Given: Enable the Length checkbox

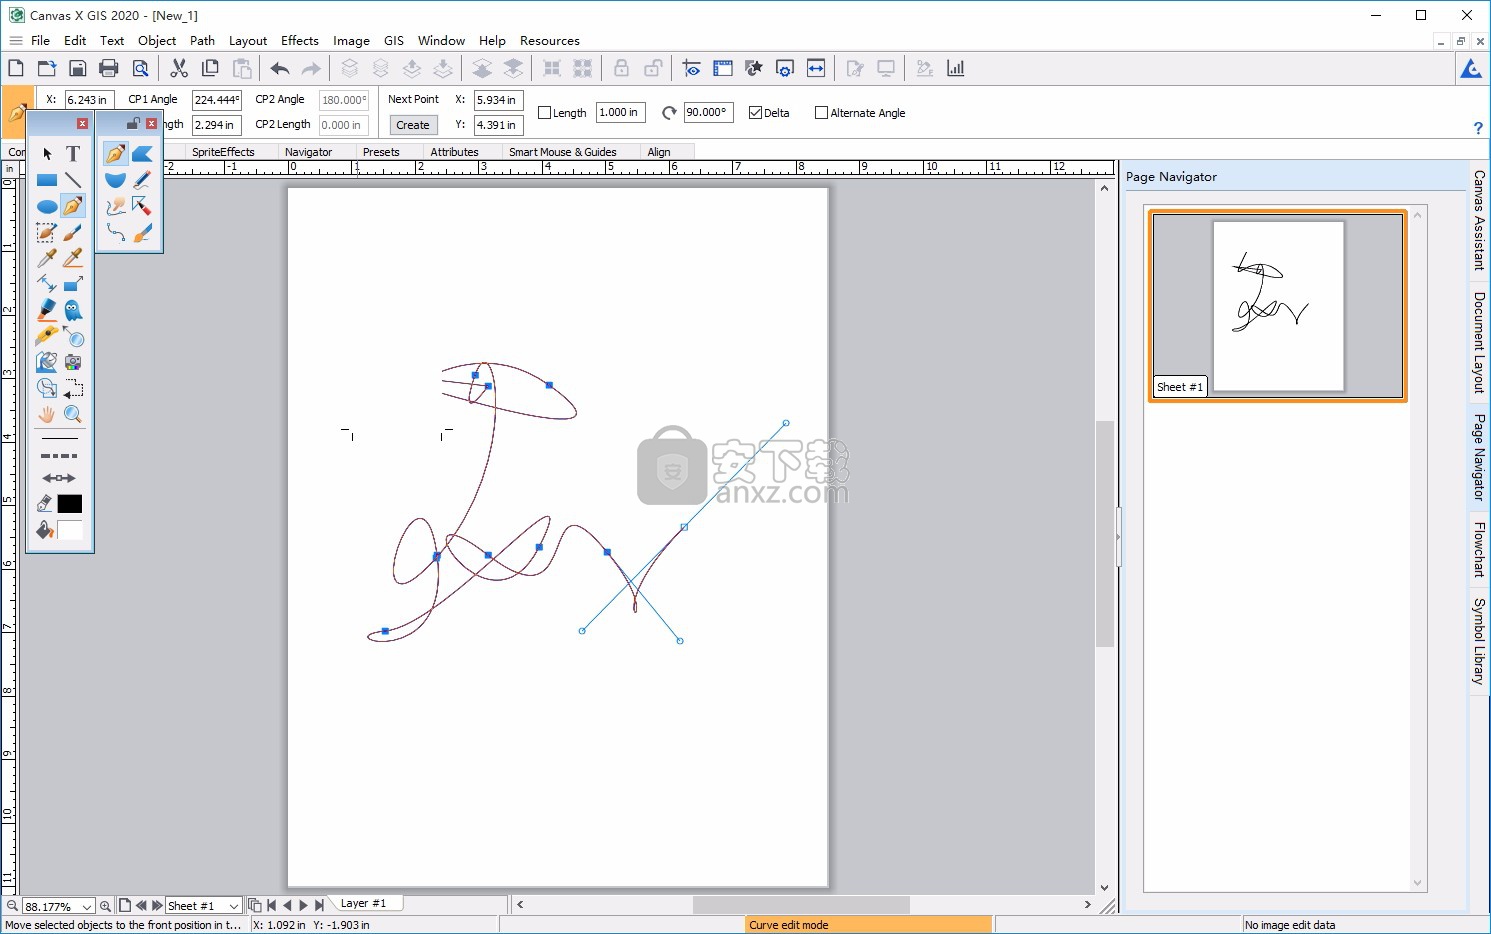Looking at the screenshot, I should (545, 113).
